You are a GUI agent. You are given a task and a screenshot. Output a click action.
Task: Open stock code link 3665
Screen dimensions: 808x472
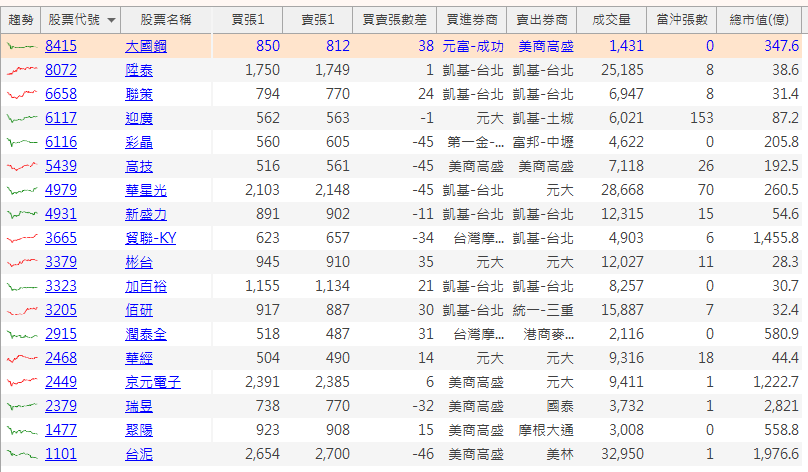point(61,238)
